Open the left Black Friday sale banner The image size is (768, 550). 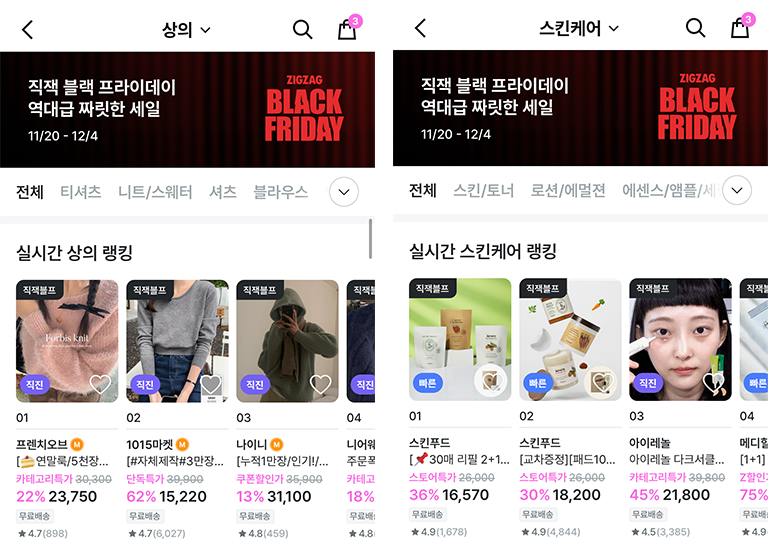[x=188, y=110]
